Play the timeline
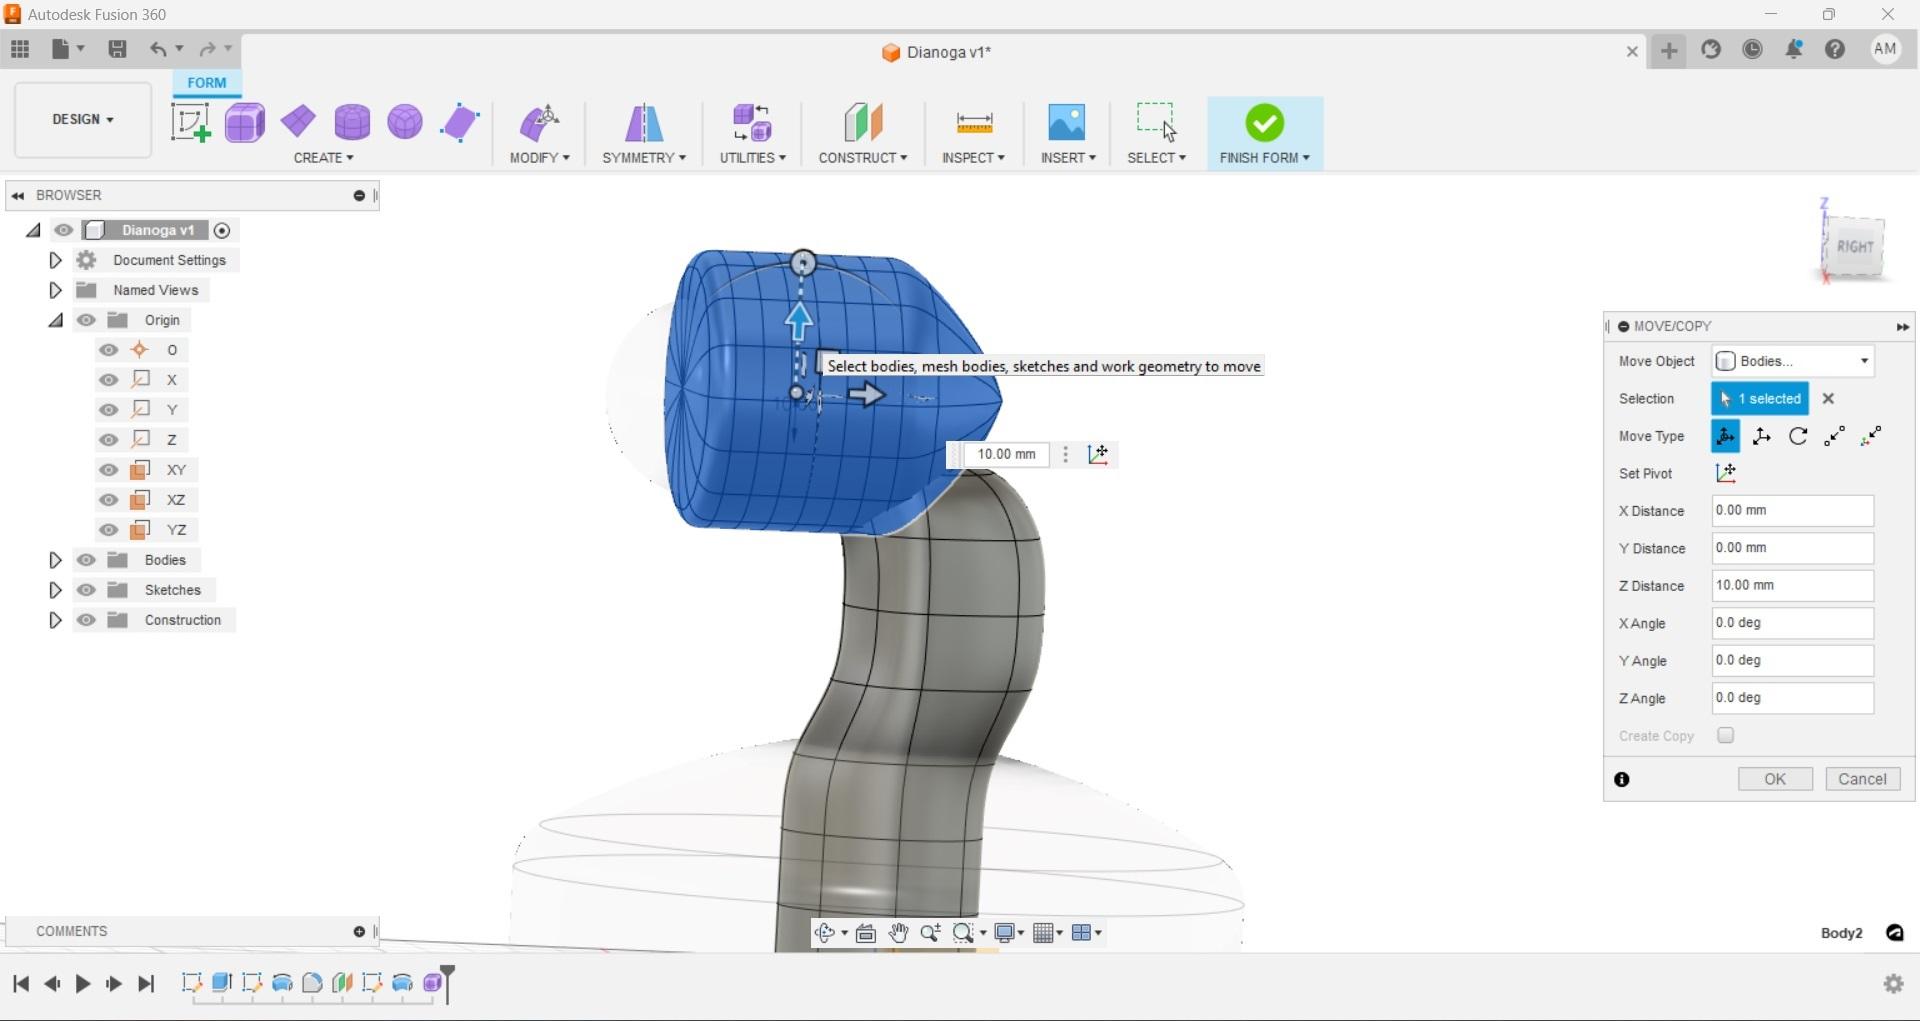 (83, 984)
